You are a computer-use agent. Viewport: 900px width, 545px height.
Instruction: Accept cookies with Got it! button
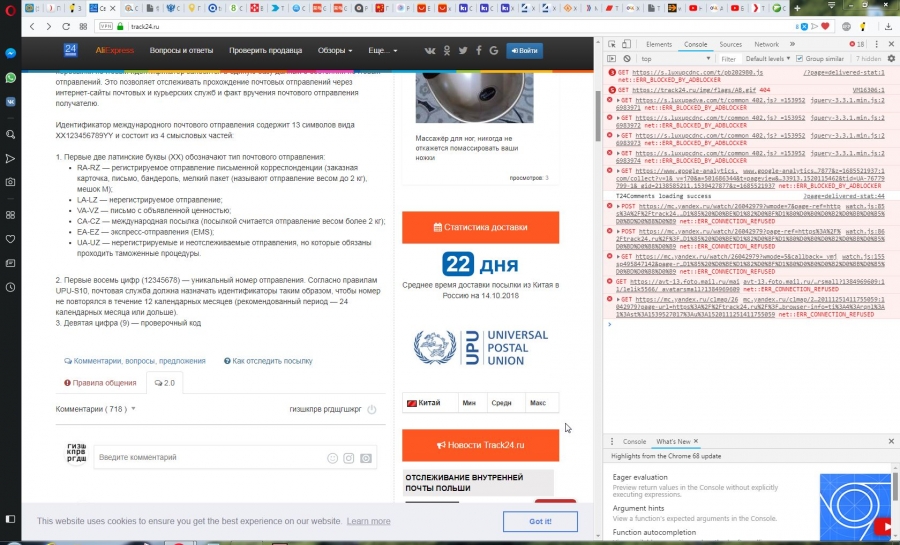(540, 521)
